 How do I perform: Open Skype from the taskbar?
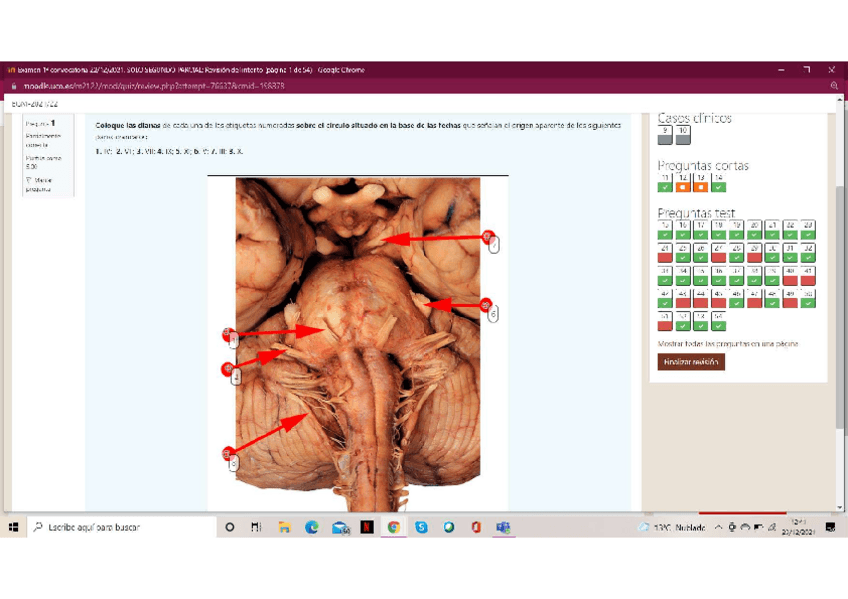click(x=421, y=527)
